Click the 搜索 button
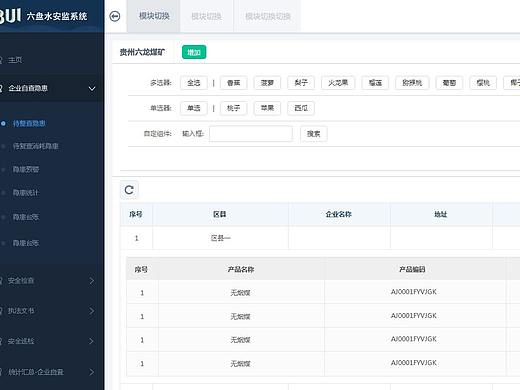Viewport: 520px width, 390px height. pos(313,134)
